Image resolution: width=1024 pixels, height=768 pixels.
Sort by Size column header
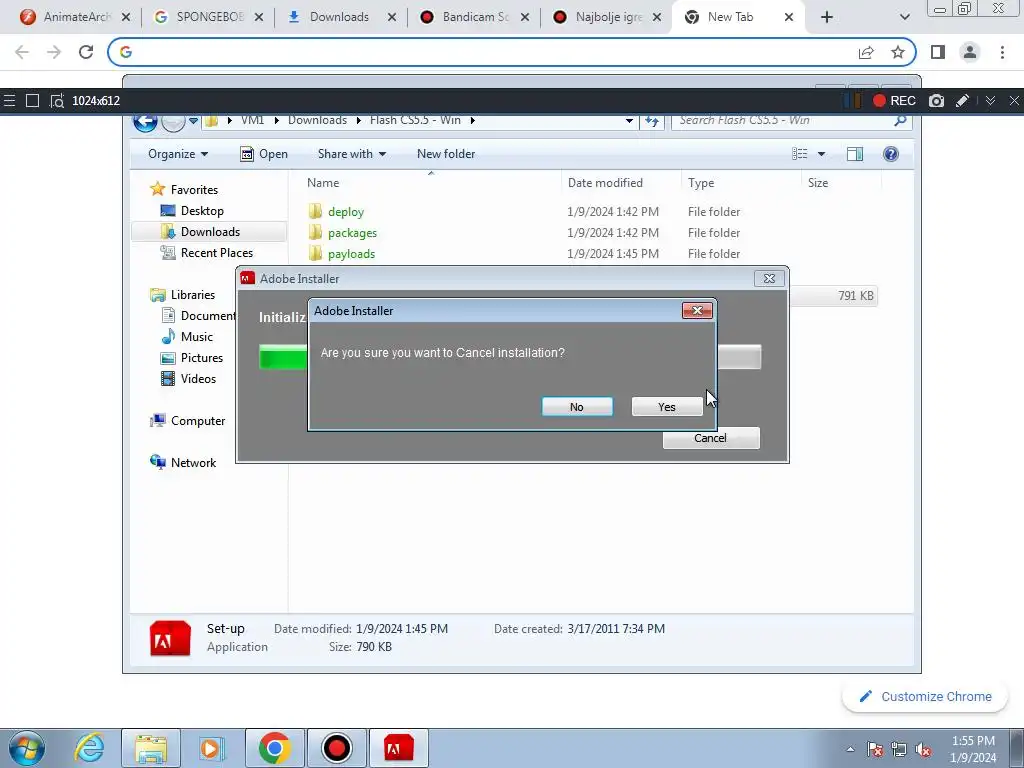click(x=818, y=183)
